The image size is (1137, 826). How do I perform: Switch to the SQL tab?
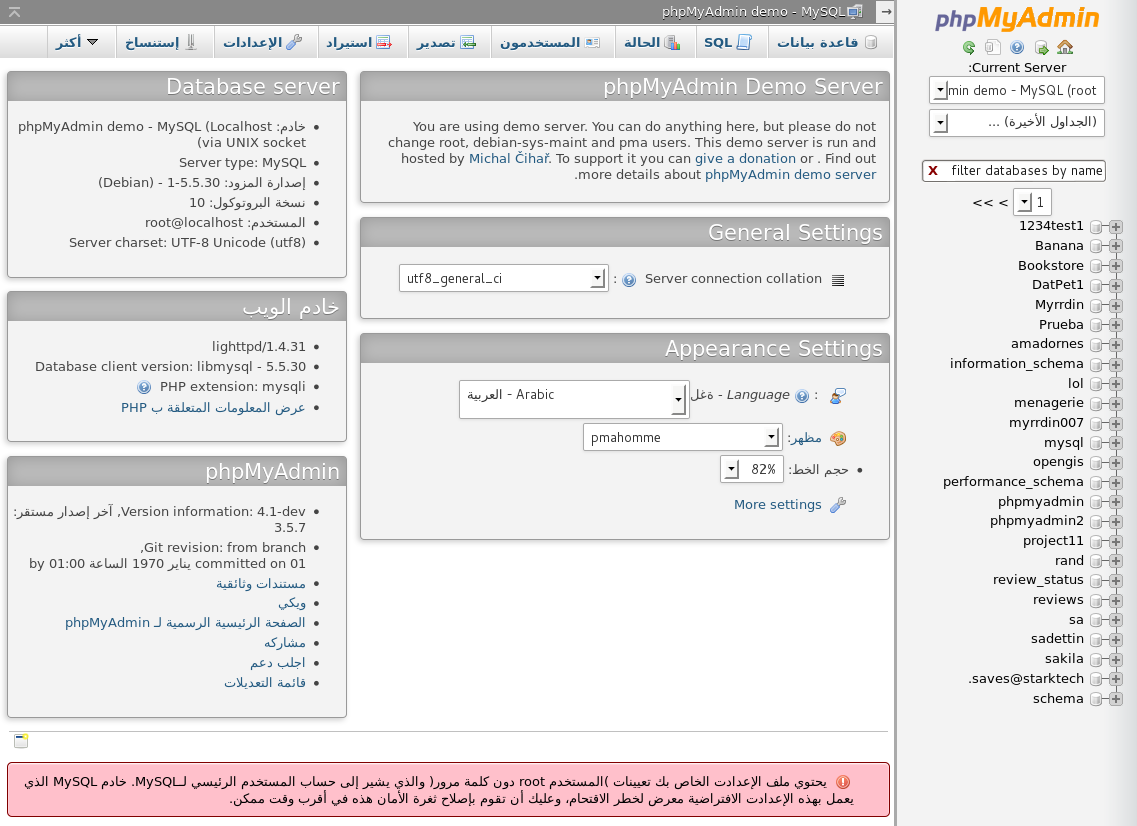click(x=727, y=42)
